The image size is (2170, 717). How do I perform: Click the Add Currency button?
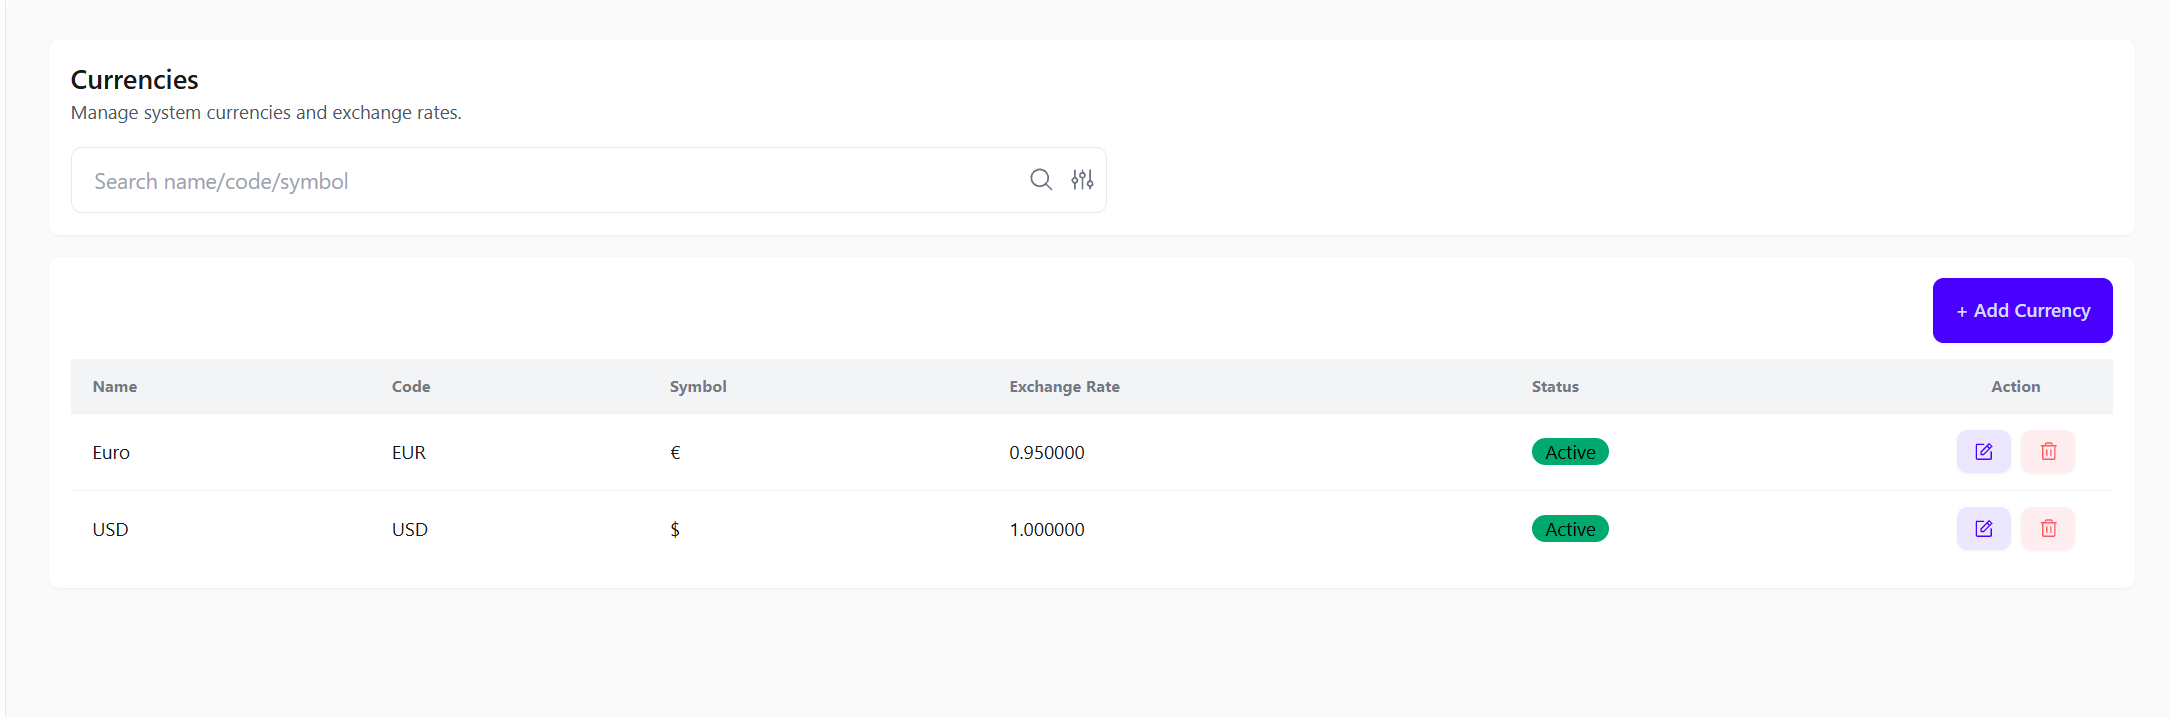[2022, 311]
